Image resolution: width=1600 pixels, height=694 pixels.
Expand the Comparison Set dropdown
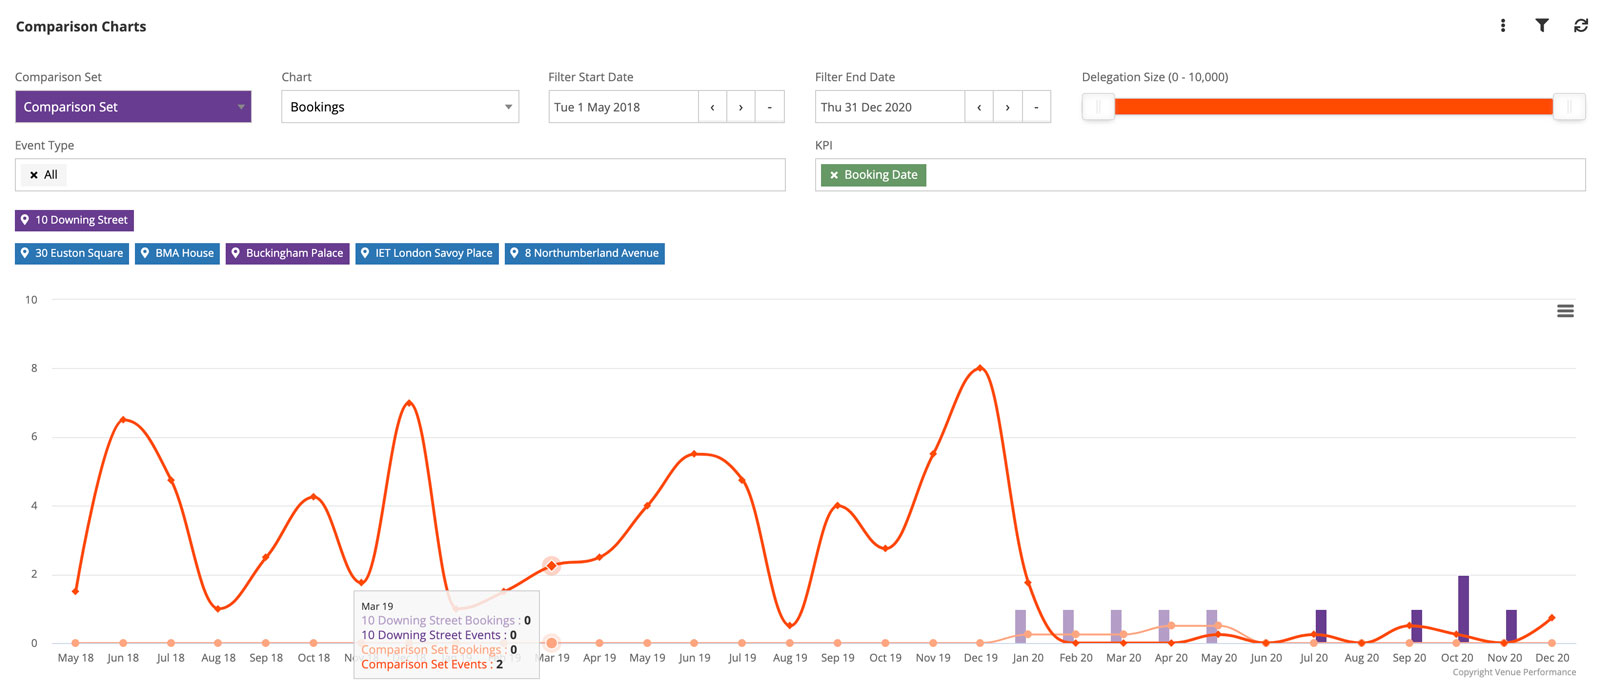pyautogui.click(x=133, y=107)
